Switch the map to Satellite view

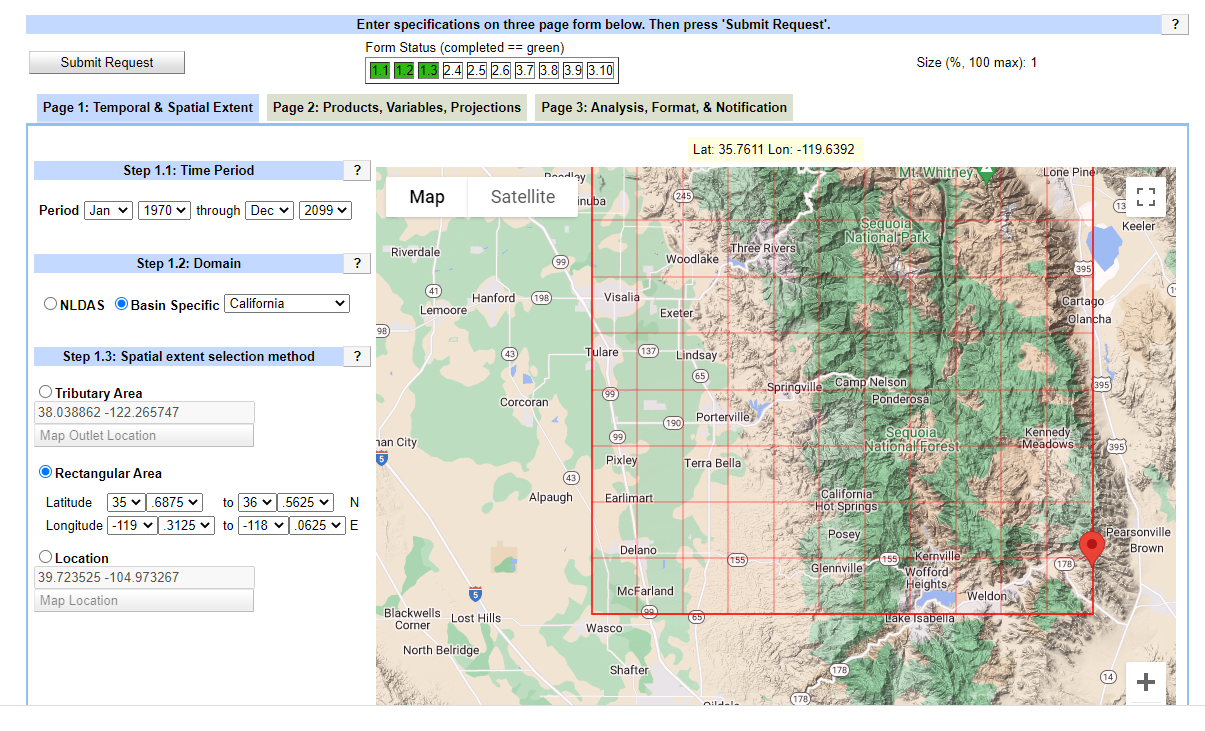(522, 197)
